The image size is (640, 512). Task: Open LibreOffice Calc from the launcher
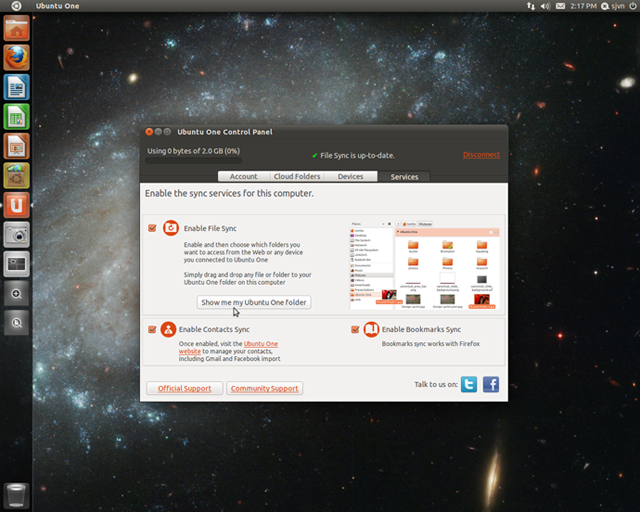coord(16,116)
